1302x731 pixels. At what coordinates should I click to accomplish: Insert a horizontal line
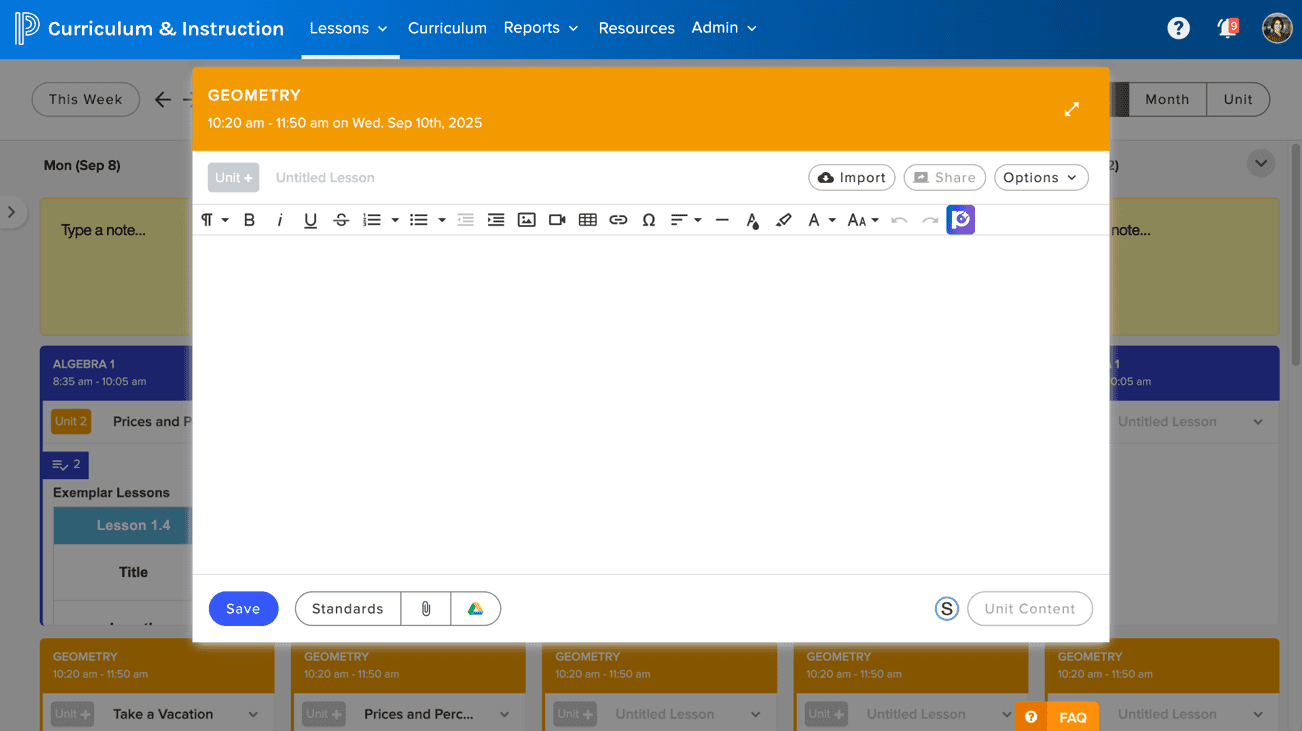tap(722, 220)
